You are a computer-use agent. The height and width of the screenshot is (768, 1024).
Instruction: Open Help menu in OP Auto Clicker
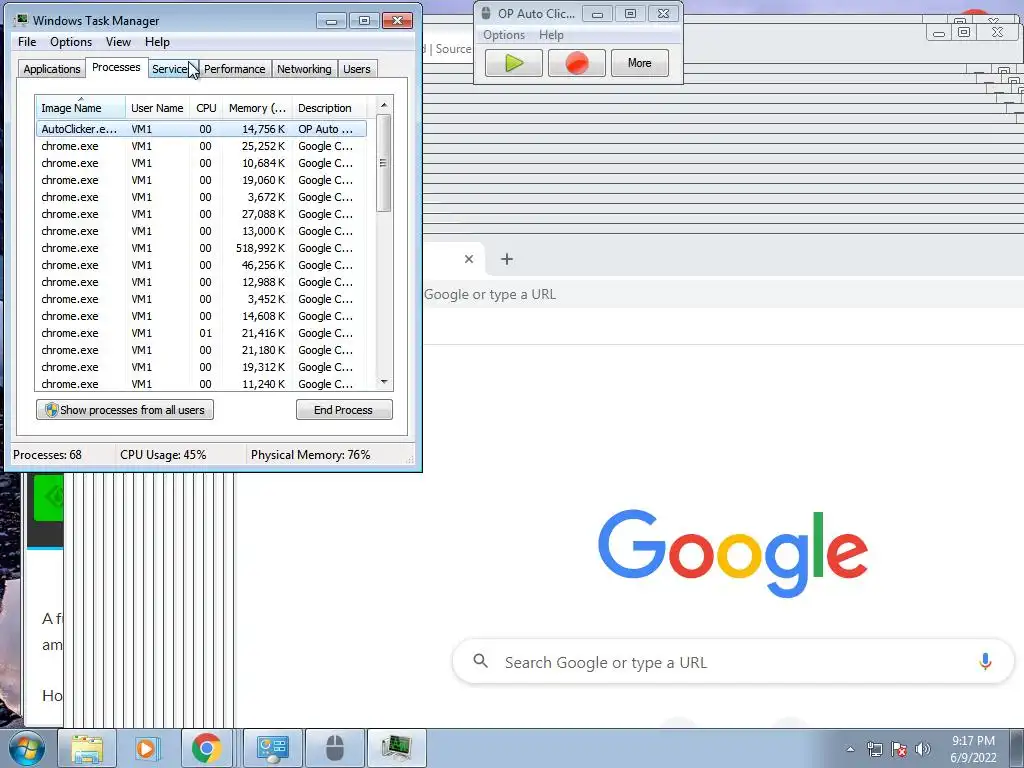(551, 35)
